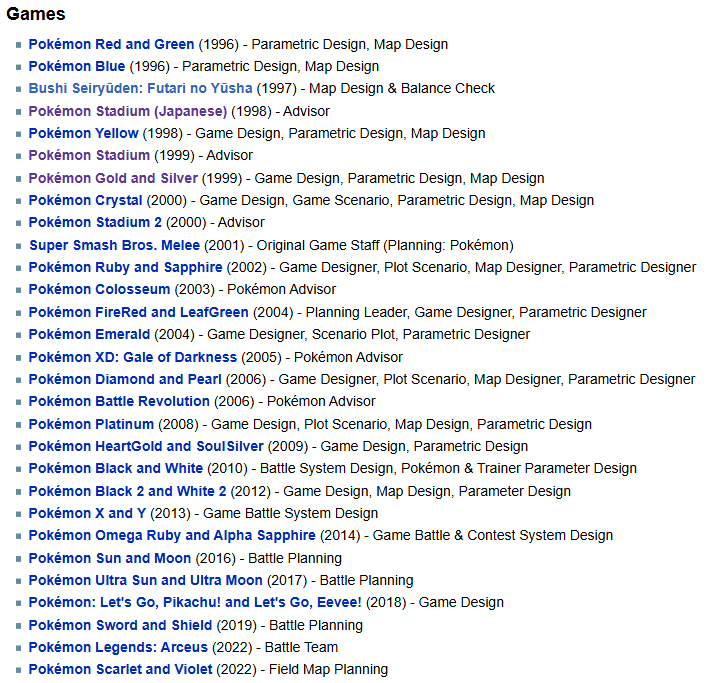This screenshot has height=683, width=716.
Task: Open the Pokémon Stadium 1999 link
Action: click(x=90, y=155)
